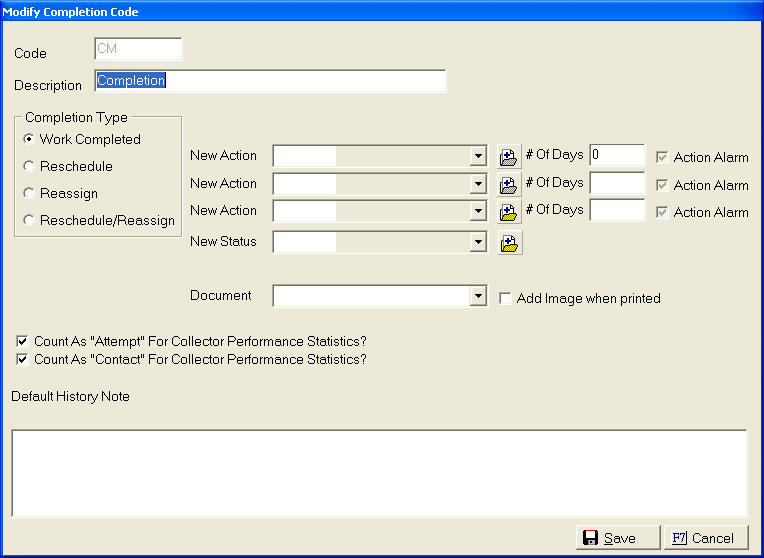Choose the Reschedule completion type
Screen dimensions: 764x558
(30, 167)
